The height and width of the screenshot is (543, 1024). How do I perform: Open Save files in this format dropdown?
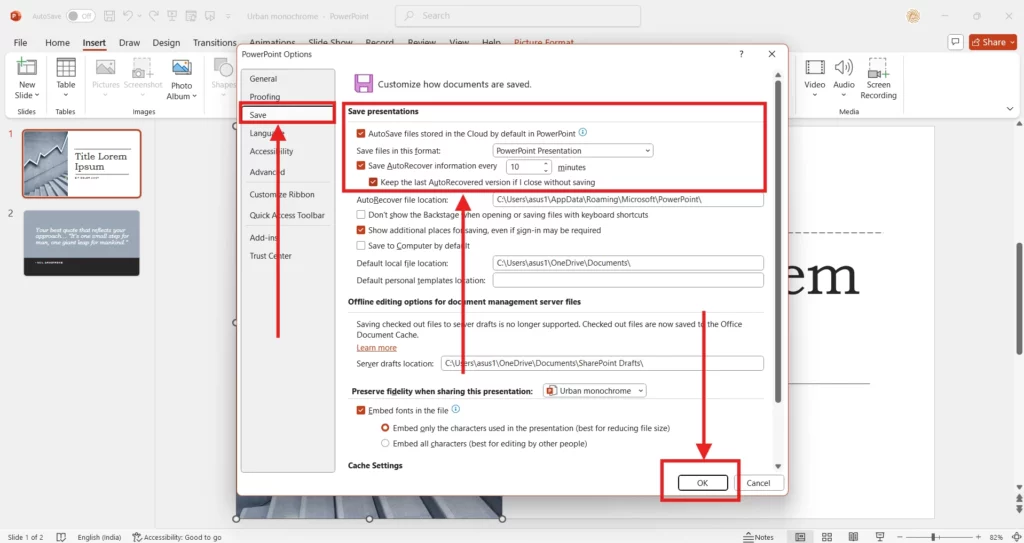tap(573, 151)
